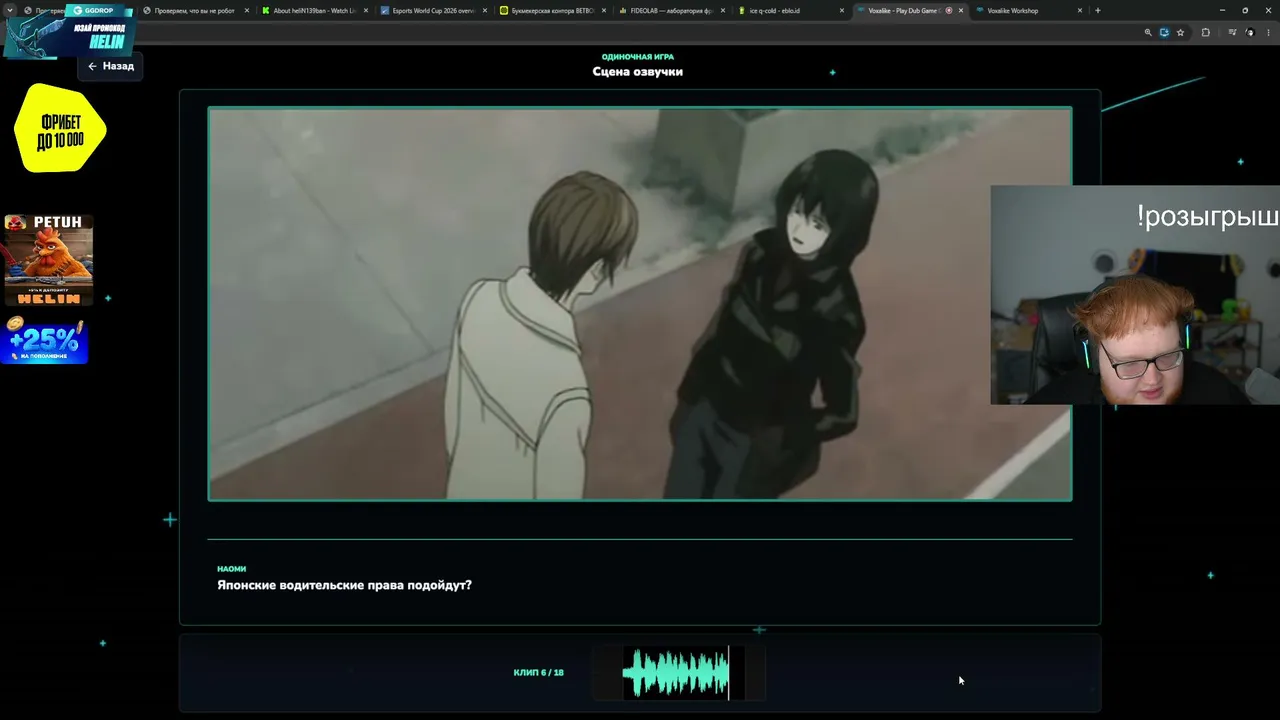Go back with the Назад button
Viewport: 1280px width, 720px height.
pyautogui.click(x=110, y=66)
